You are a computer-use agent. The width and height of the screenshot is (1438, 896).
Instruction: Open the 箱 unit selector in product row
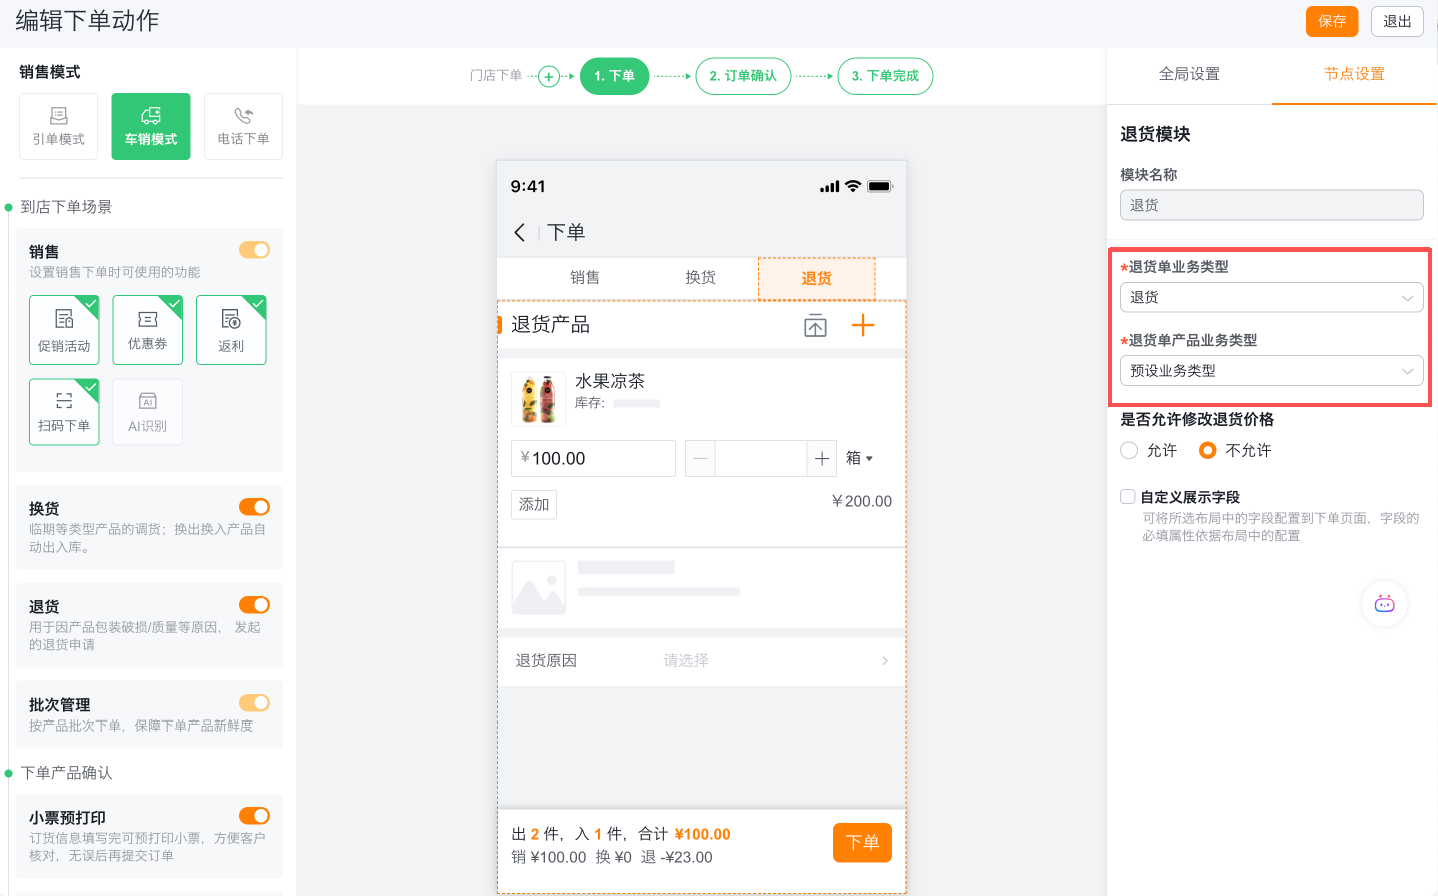click(857, 458)
